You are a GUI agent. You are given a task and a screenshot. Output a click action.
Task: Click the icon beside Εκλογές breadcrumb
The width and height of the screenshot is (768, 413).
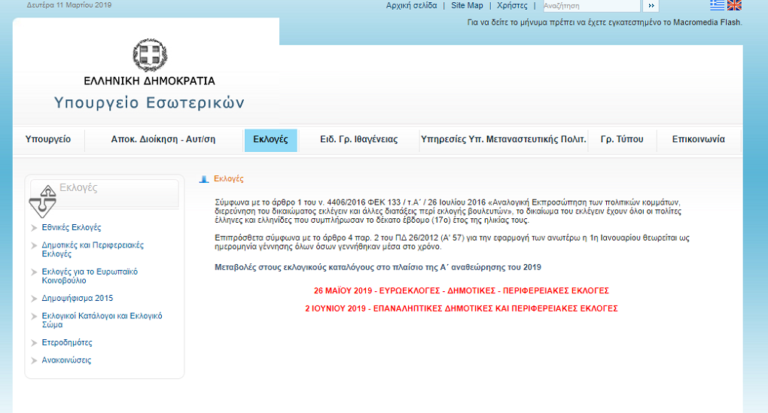click(204, 179)
